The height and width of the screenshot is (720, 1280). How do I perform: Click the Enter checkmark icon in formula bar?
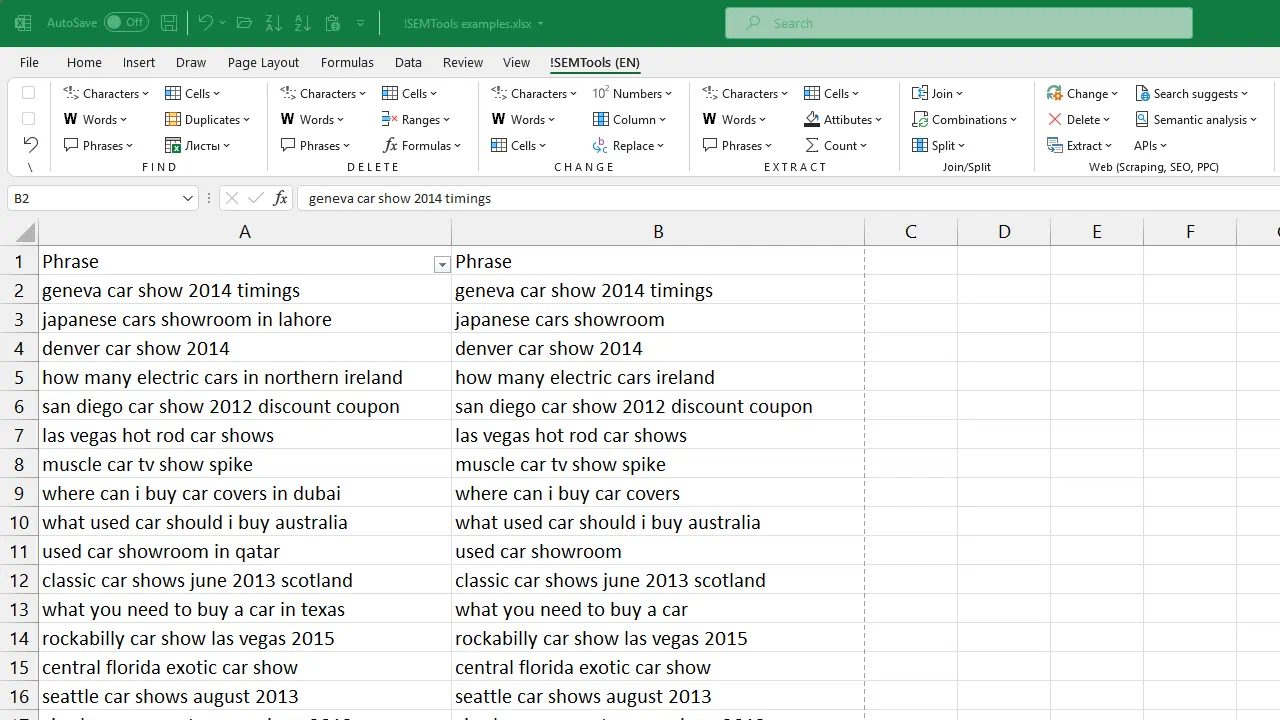click(x=256, y=198)
